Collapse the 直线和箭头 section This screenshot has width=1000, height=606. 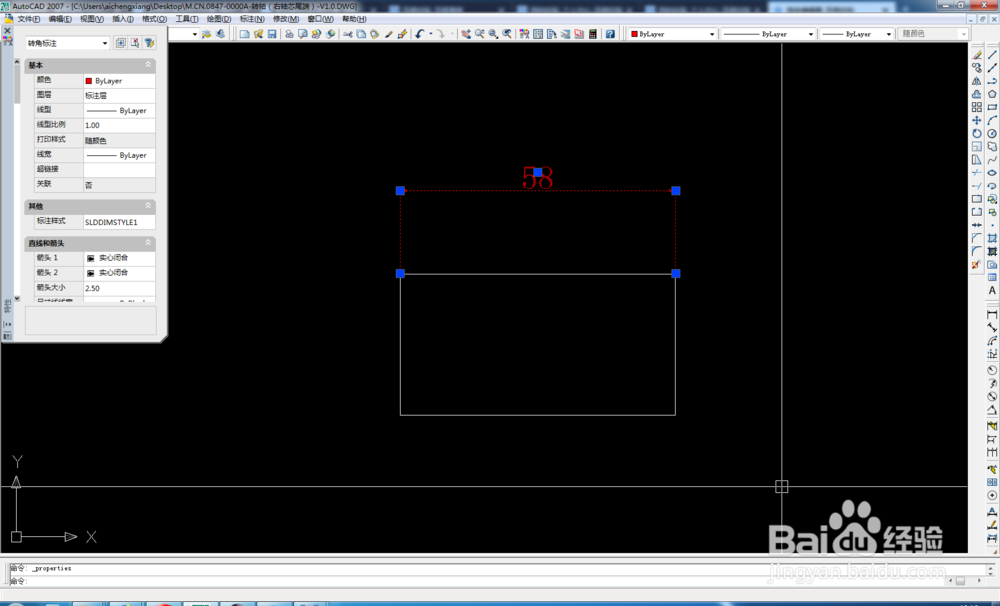click(148, 242)
